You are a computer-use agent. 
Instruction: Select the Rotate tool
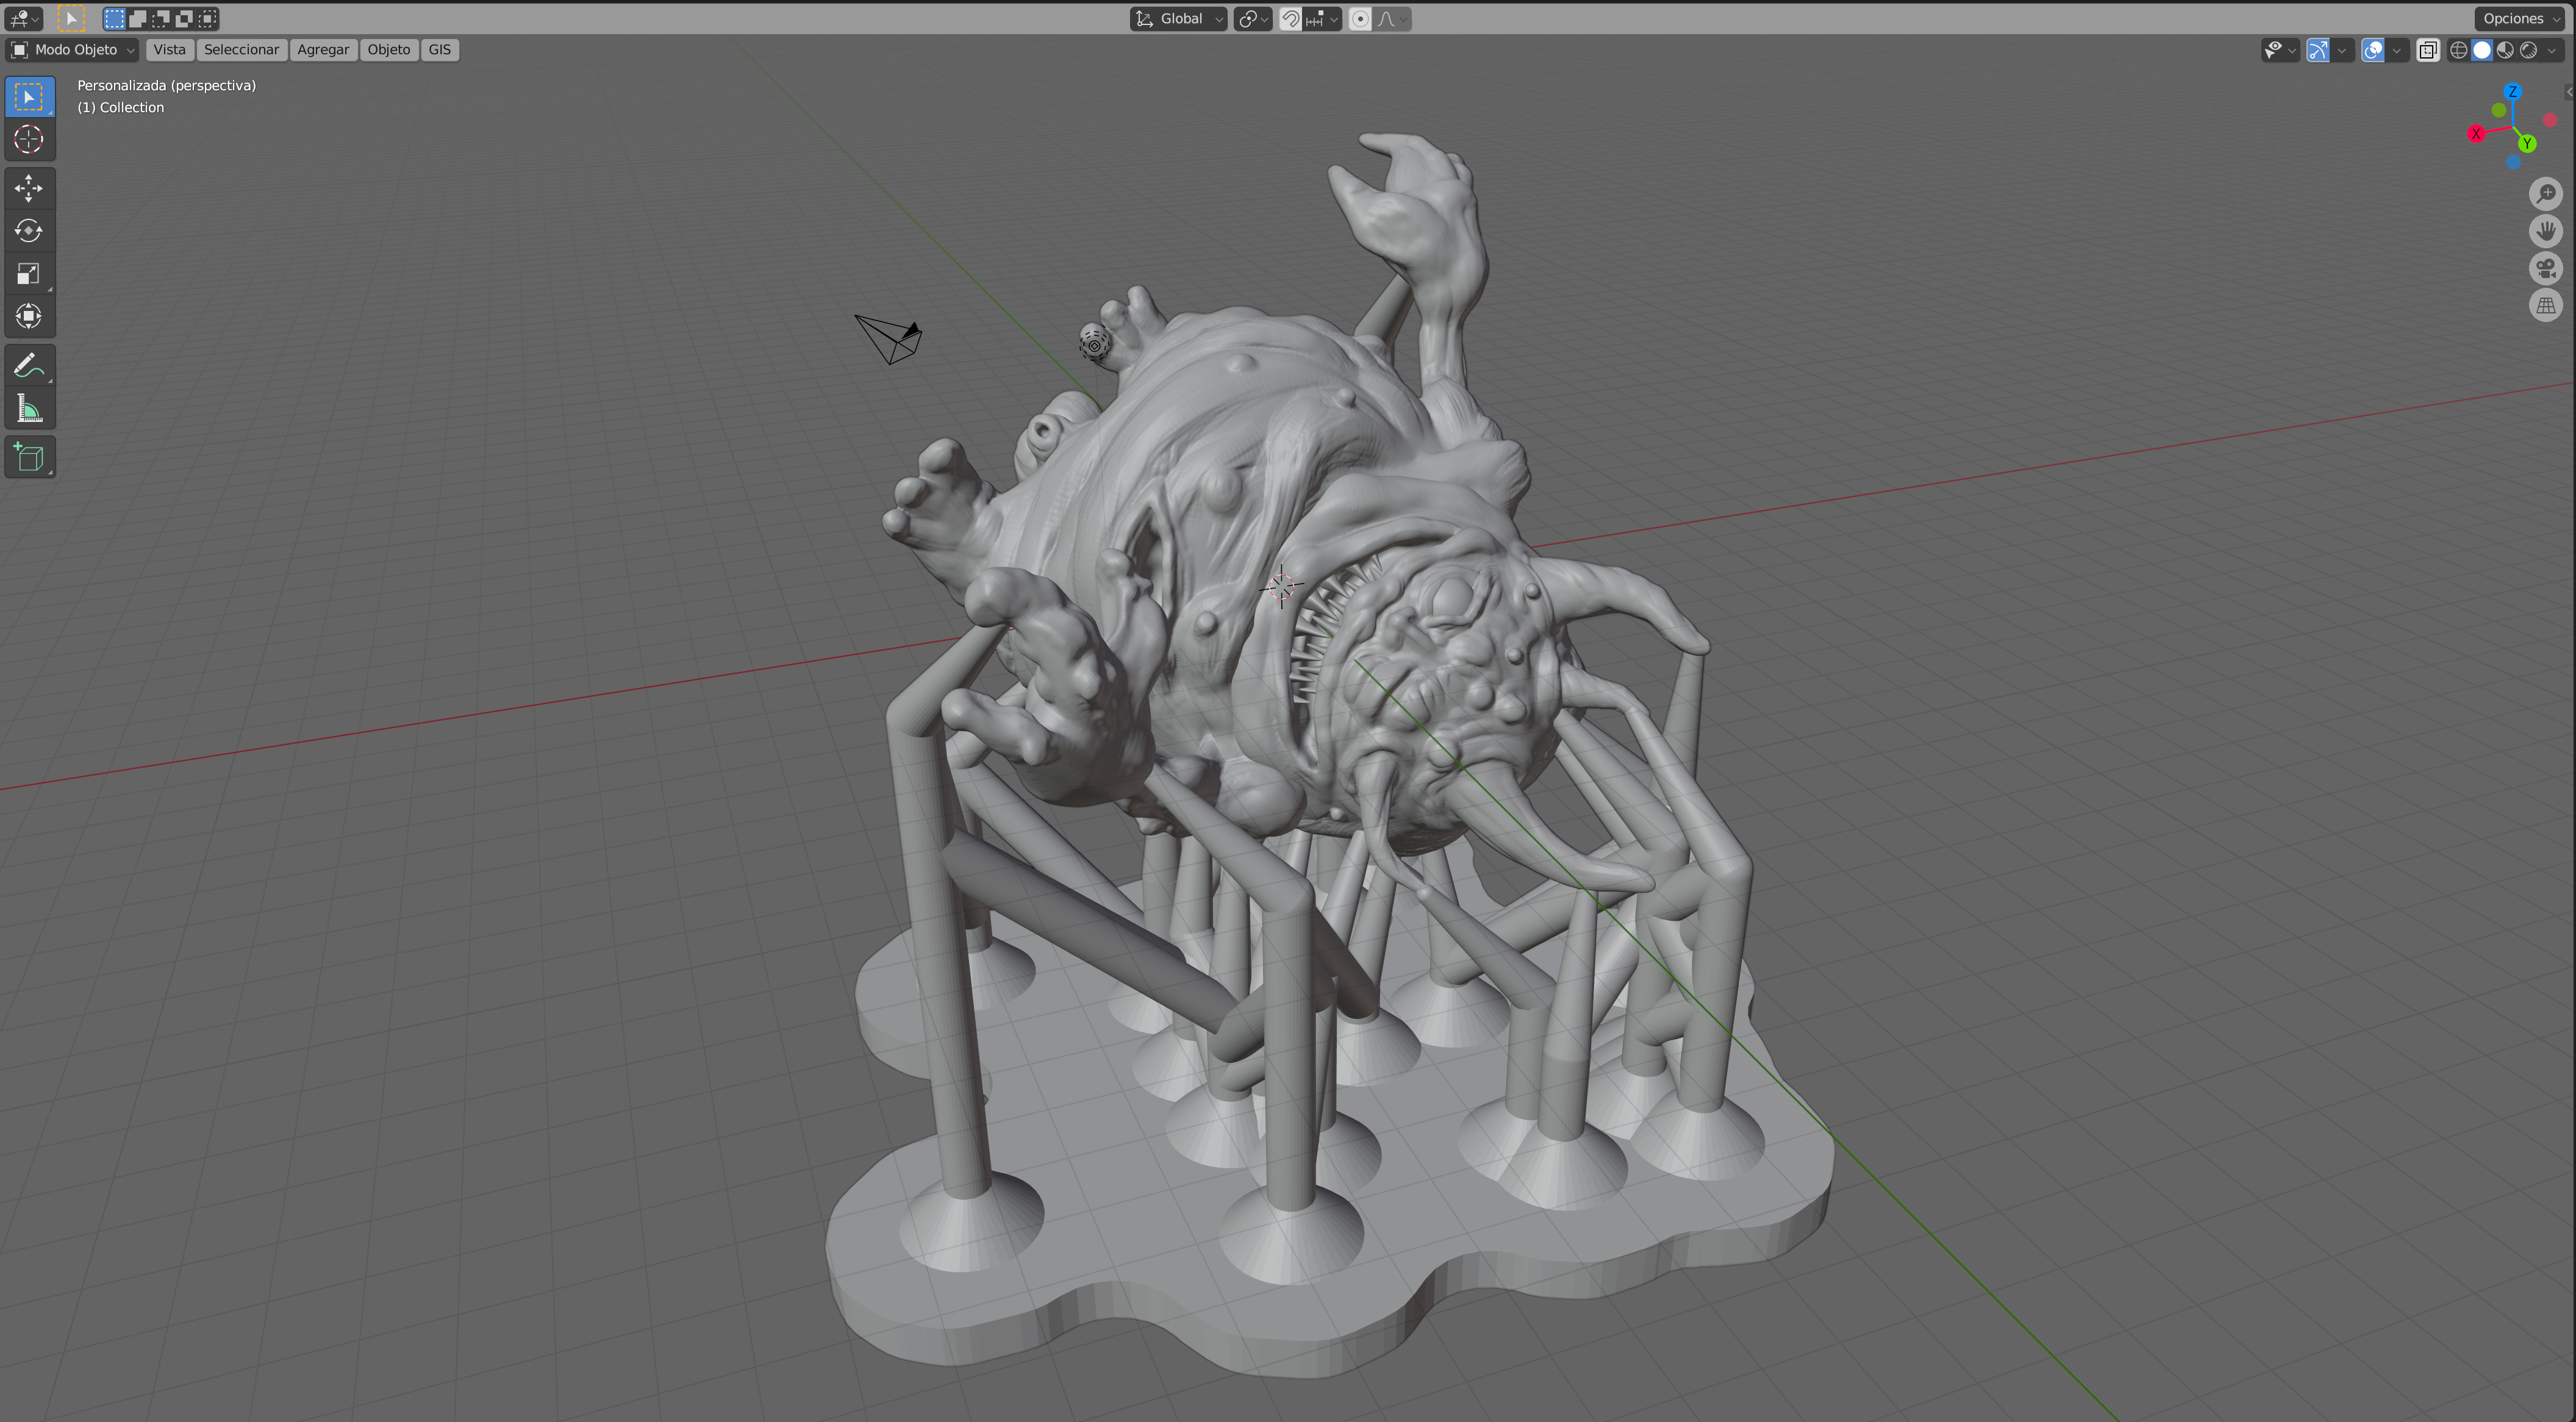point(29,231)
